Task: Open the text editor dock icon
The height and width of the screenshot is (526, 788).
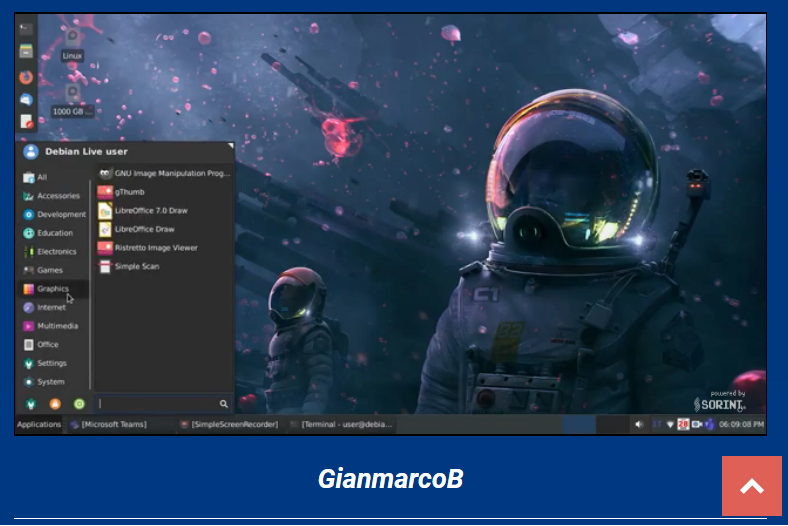Action: coord(26,122)
